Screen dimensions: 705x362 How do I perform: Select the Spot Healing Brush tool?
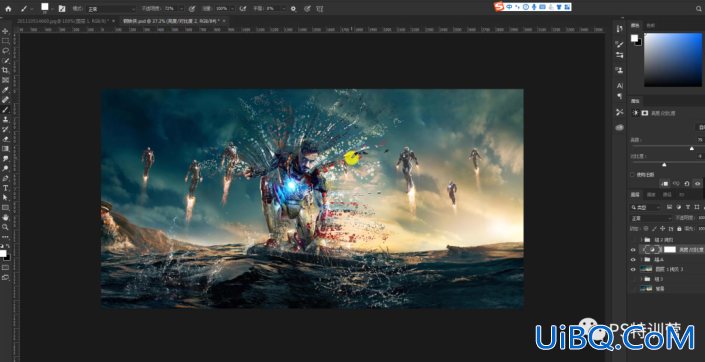[x=5, y=100]
